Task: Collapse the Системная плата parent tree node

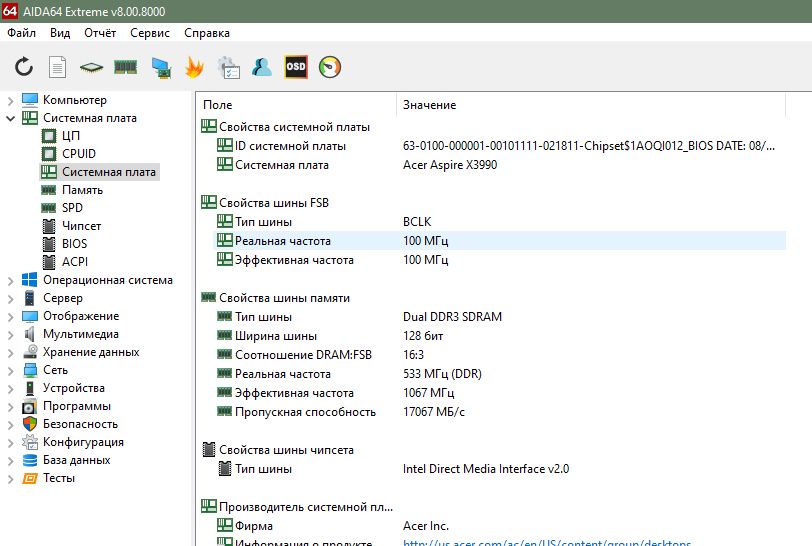Action: pos(10,118)
